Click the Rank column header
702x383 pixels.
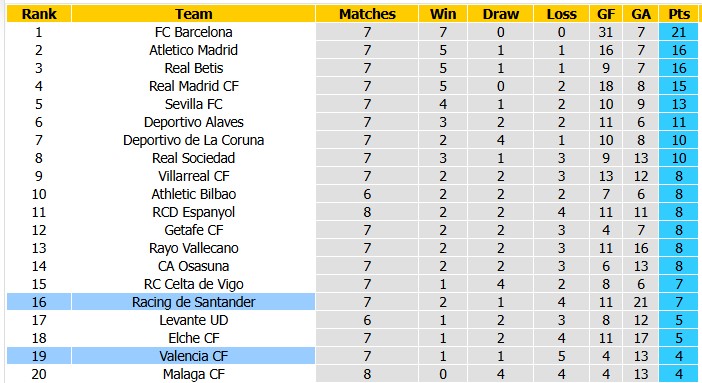tap(39, 14)
